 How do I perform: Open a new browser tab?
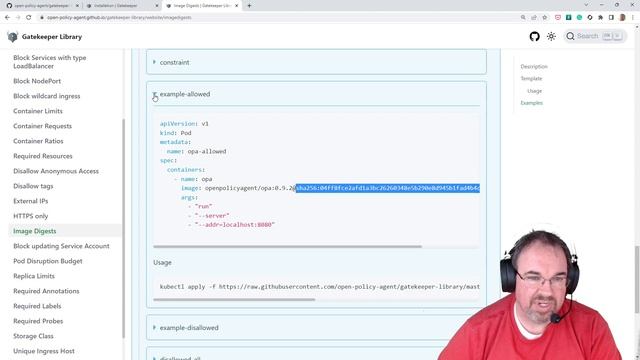pyautogui.click(x=249, y=6)
